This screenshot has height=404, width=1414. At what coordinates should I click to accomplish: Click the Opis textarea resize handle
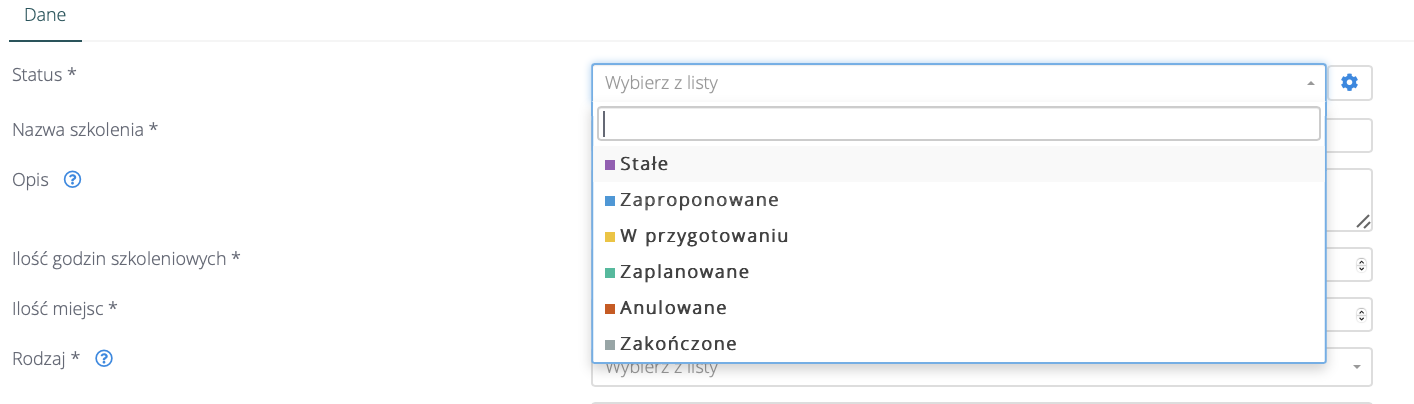1363,222
